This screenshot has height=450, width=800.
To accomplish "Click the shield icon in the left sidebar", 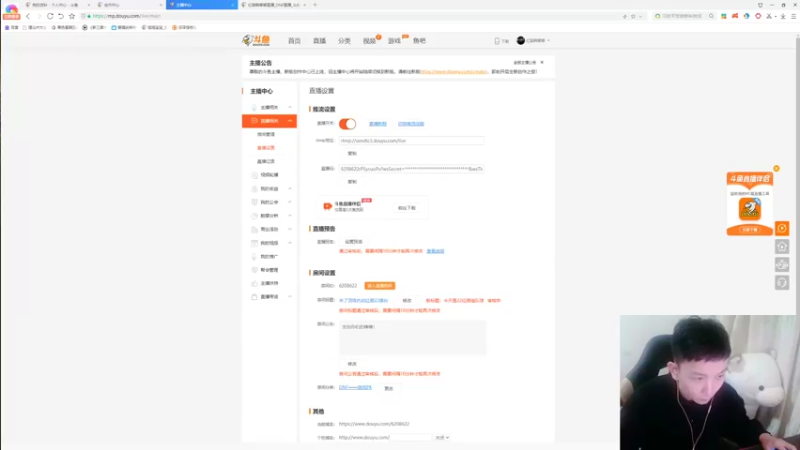I will coord(254,202).
